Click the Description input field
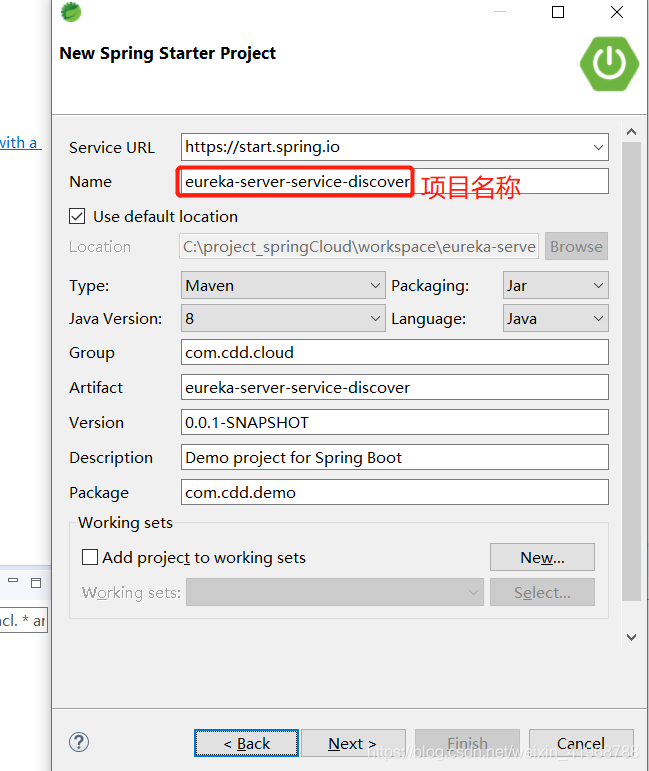649x771 pixels. pos(394,457)
